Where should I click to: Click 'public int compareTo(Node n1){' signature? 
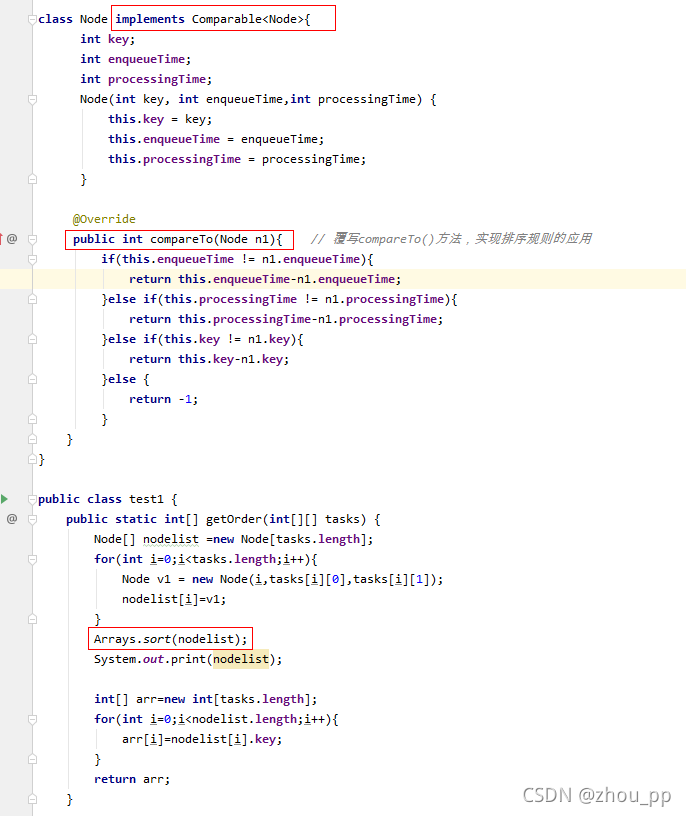point(177,239)
